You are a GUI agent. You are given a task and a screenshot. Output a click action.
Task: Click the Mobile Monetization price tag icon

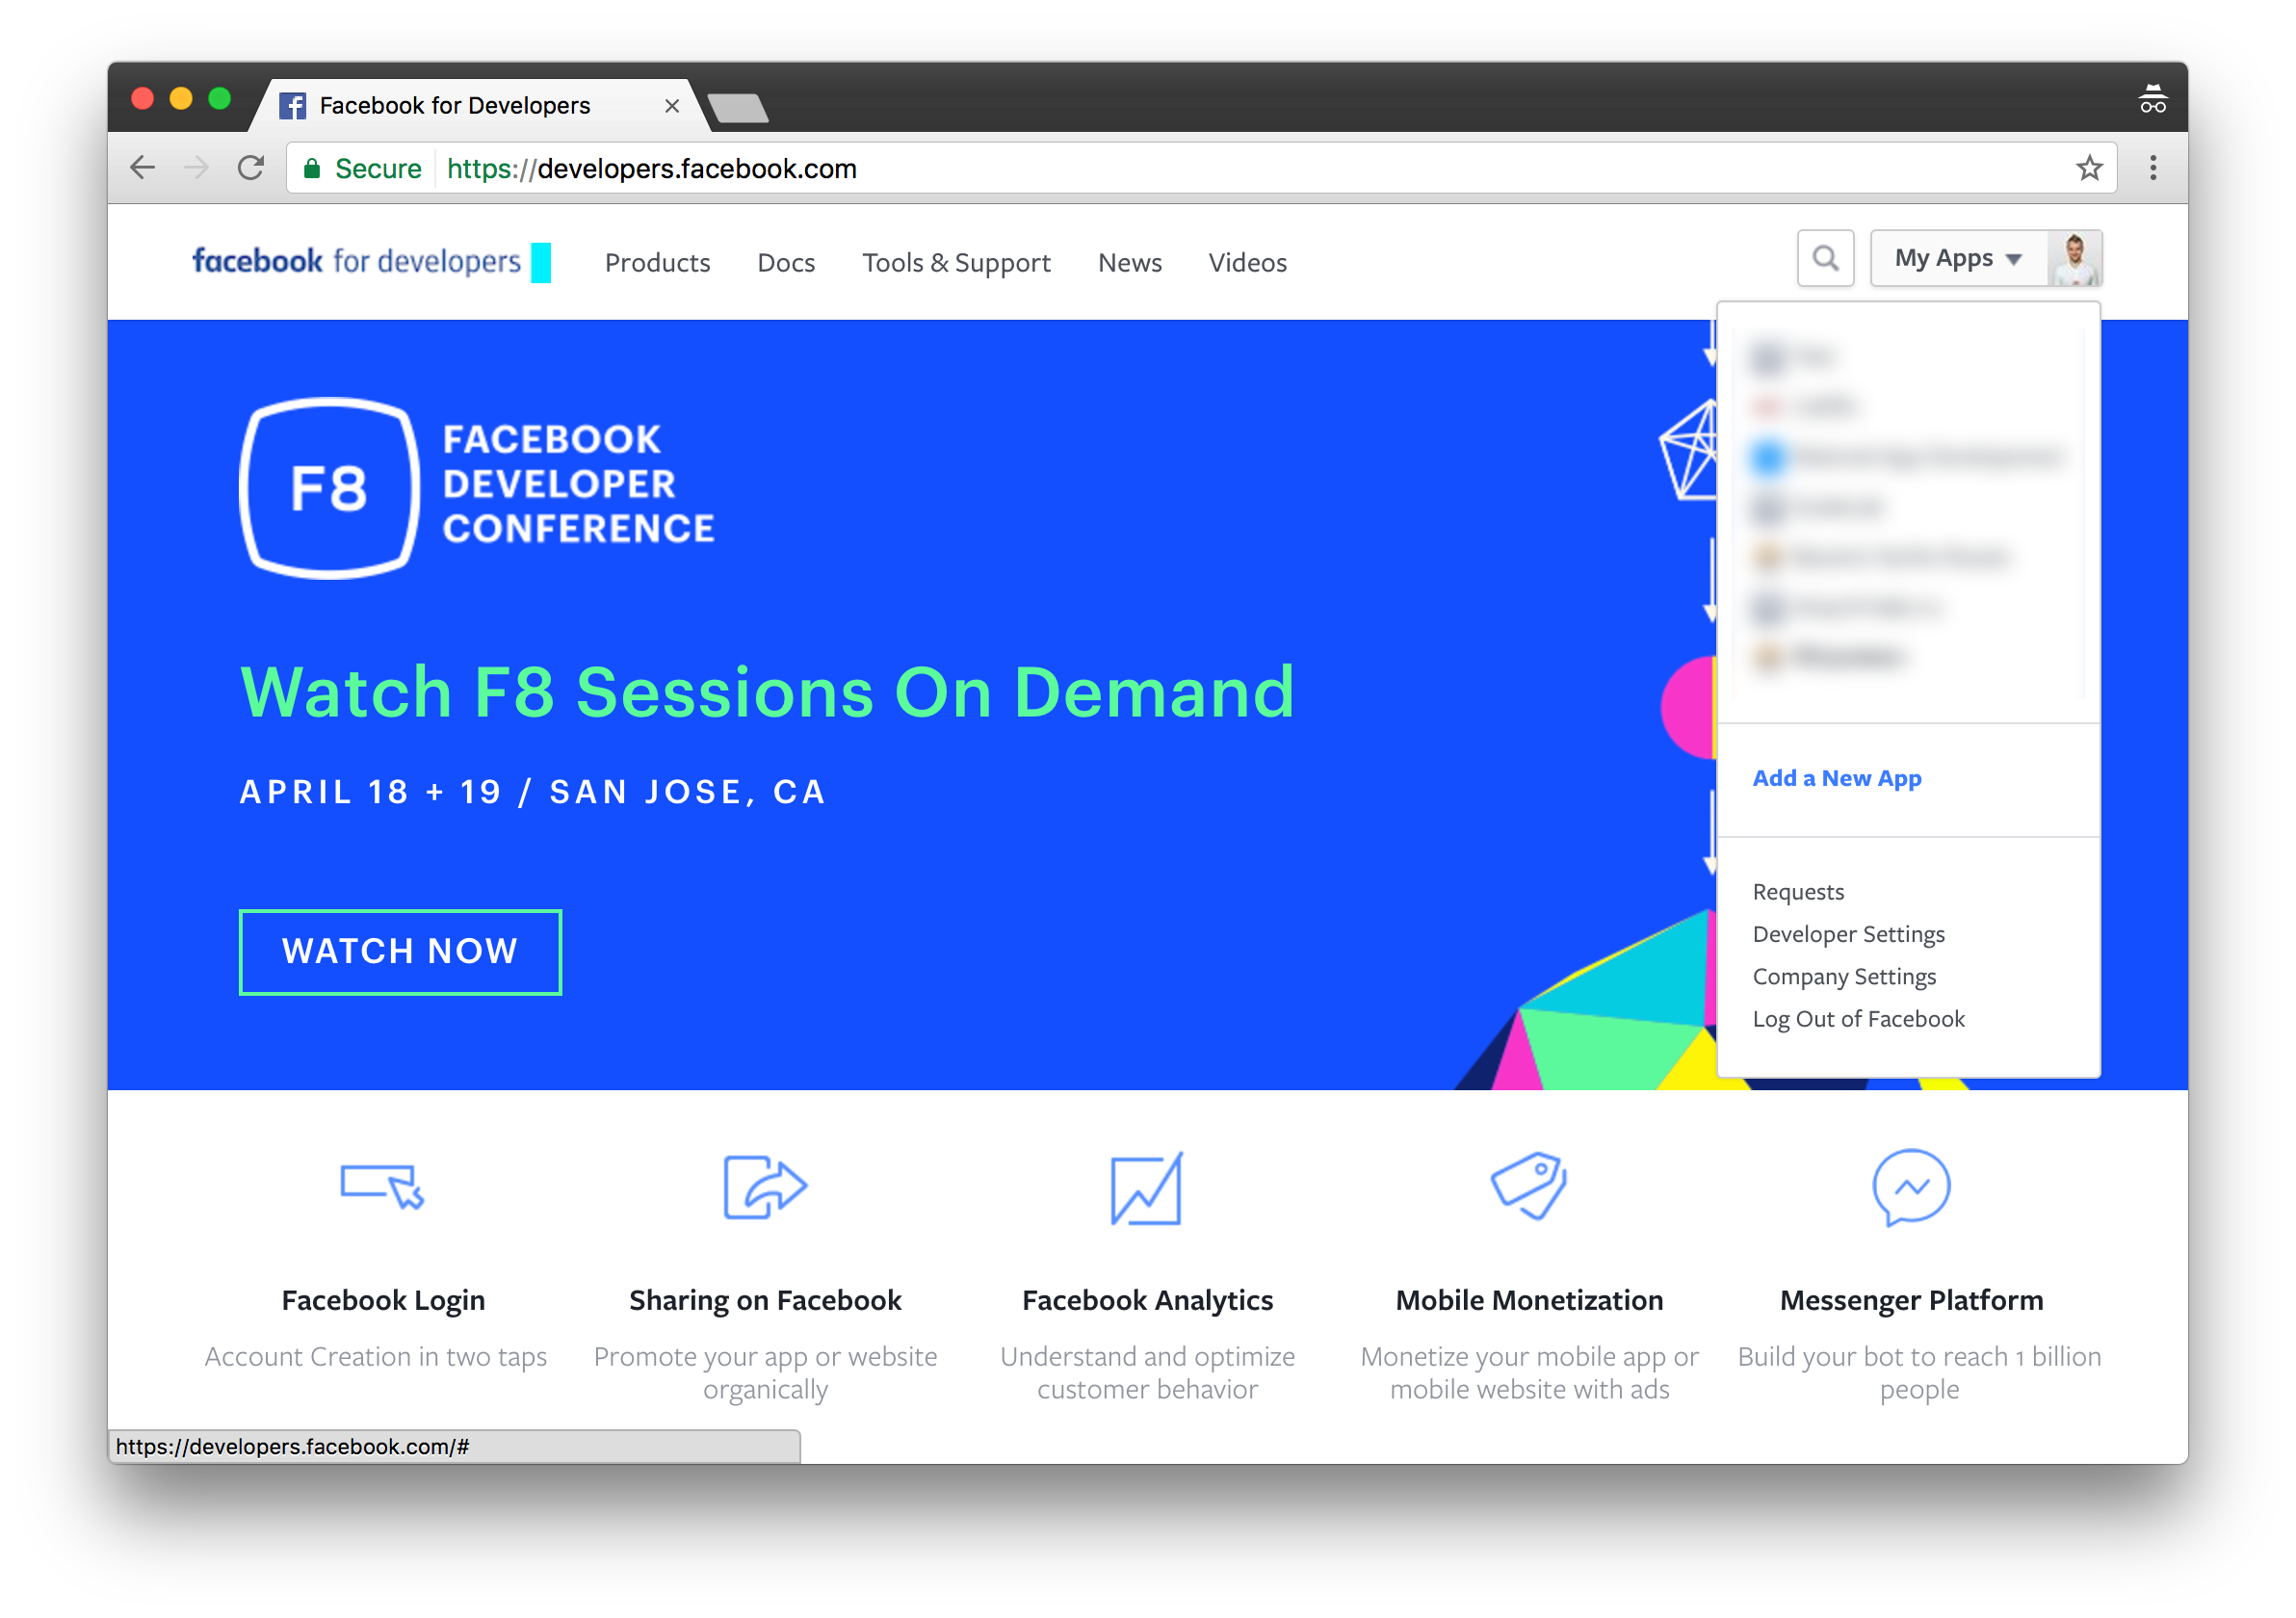coord(1530,1188)
